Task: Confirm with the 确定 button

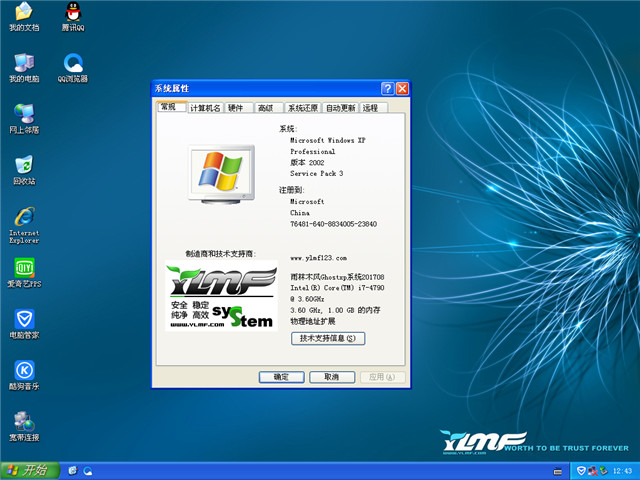Action: click(x=281, y=377)
